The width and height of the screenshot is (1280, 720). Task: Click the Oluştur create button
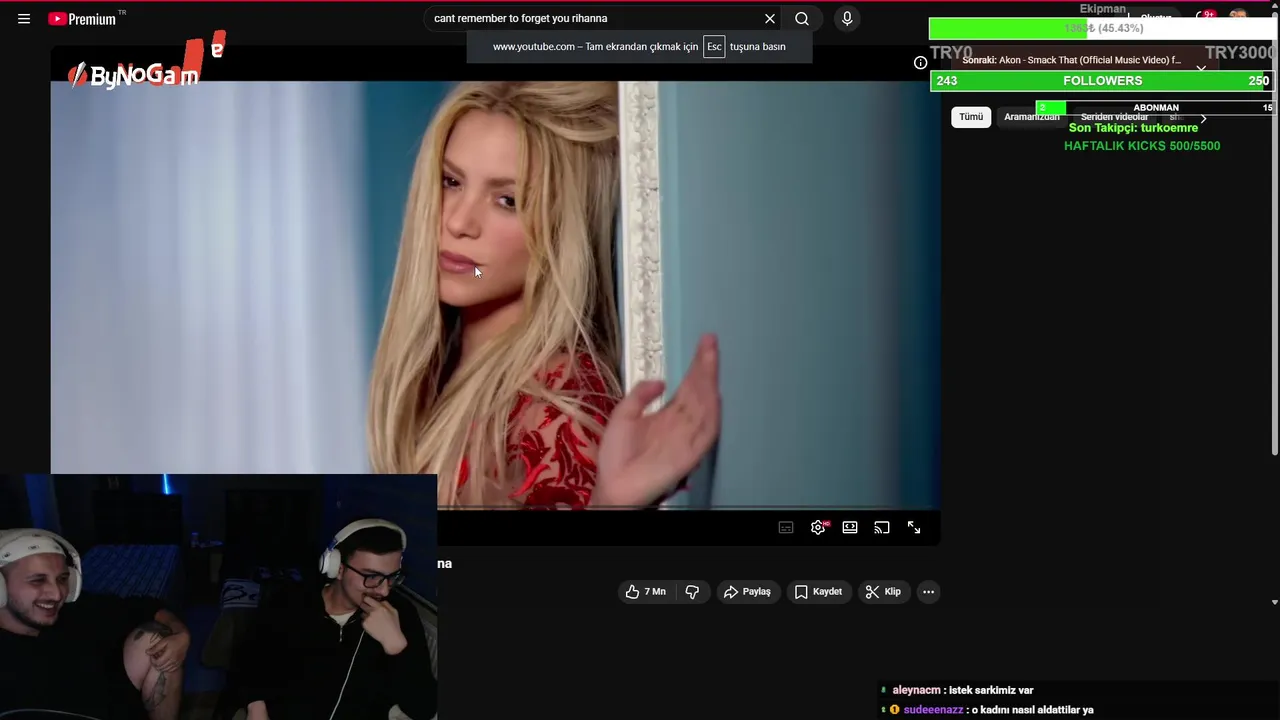tap(1155, 18)
